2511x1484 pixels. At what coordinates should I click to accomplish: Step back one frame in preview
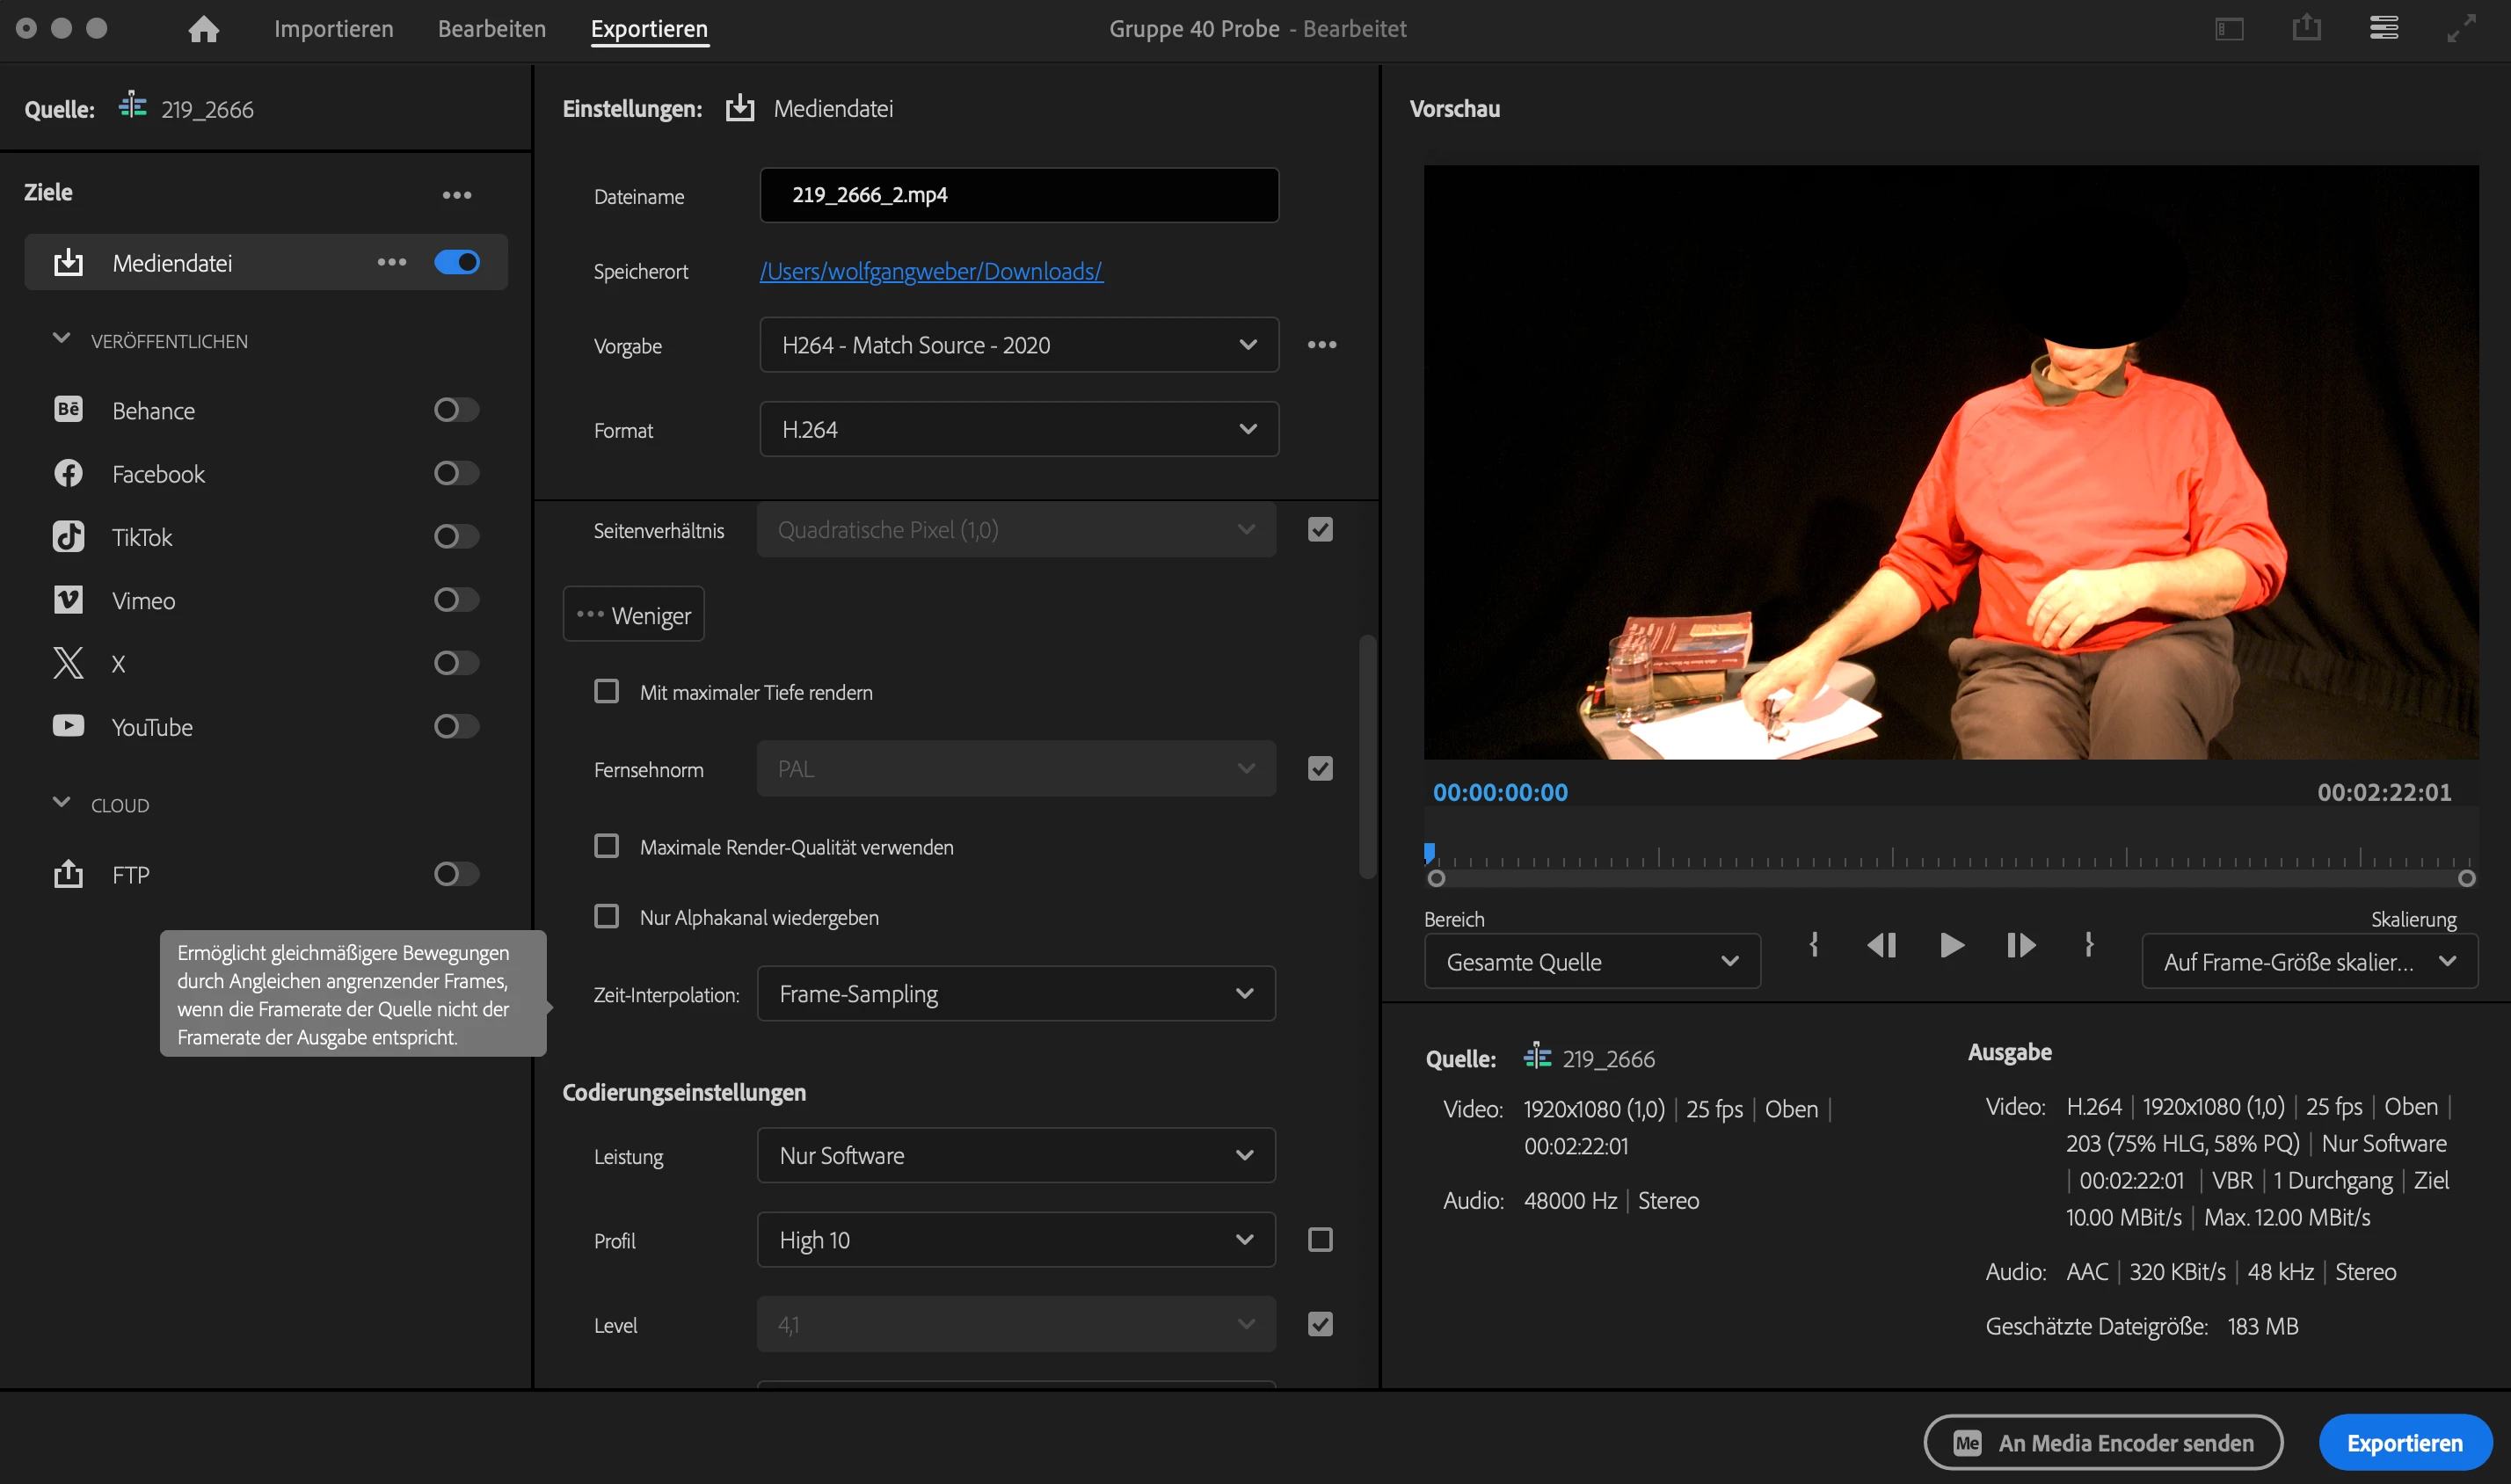pos(1881,945)
